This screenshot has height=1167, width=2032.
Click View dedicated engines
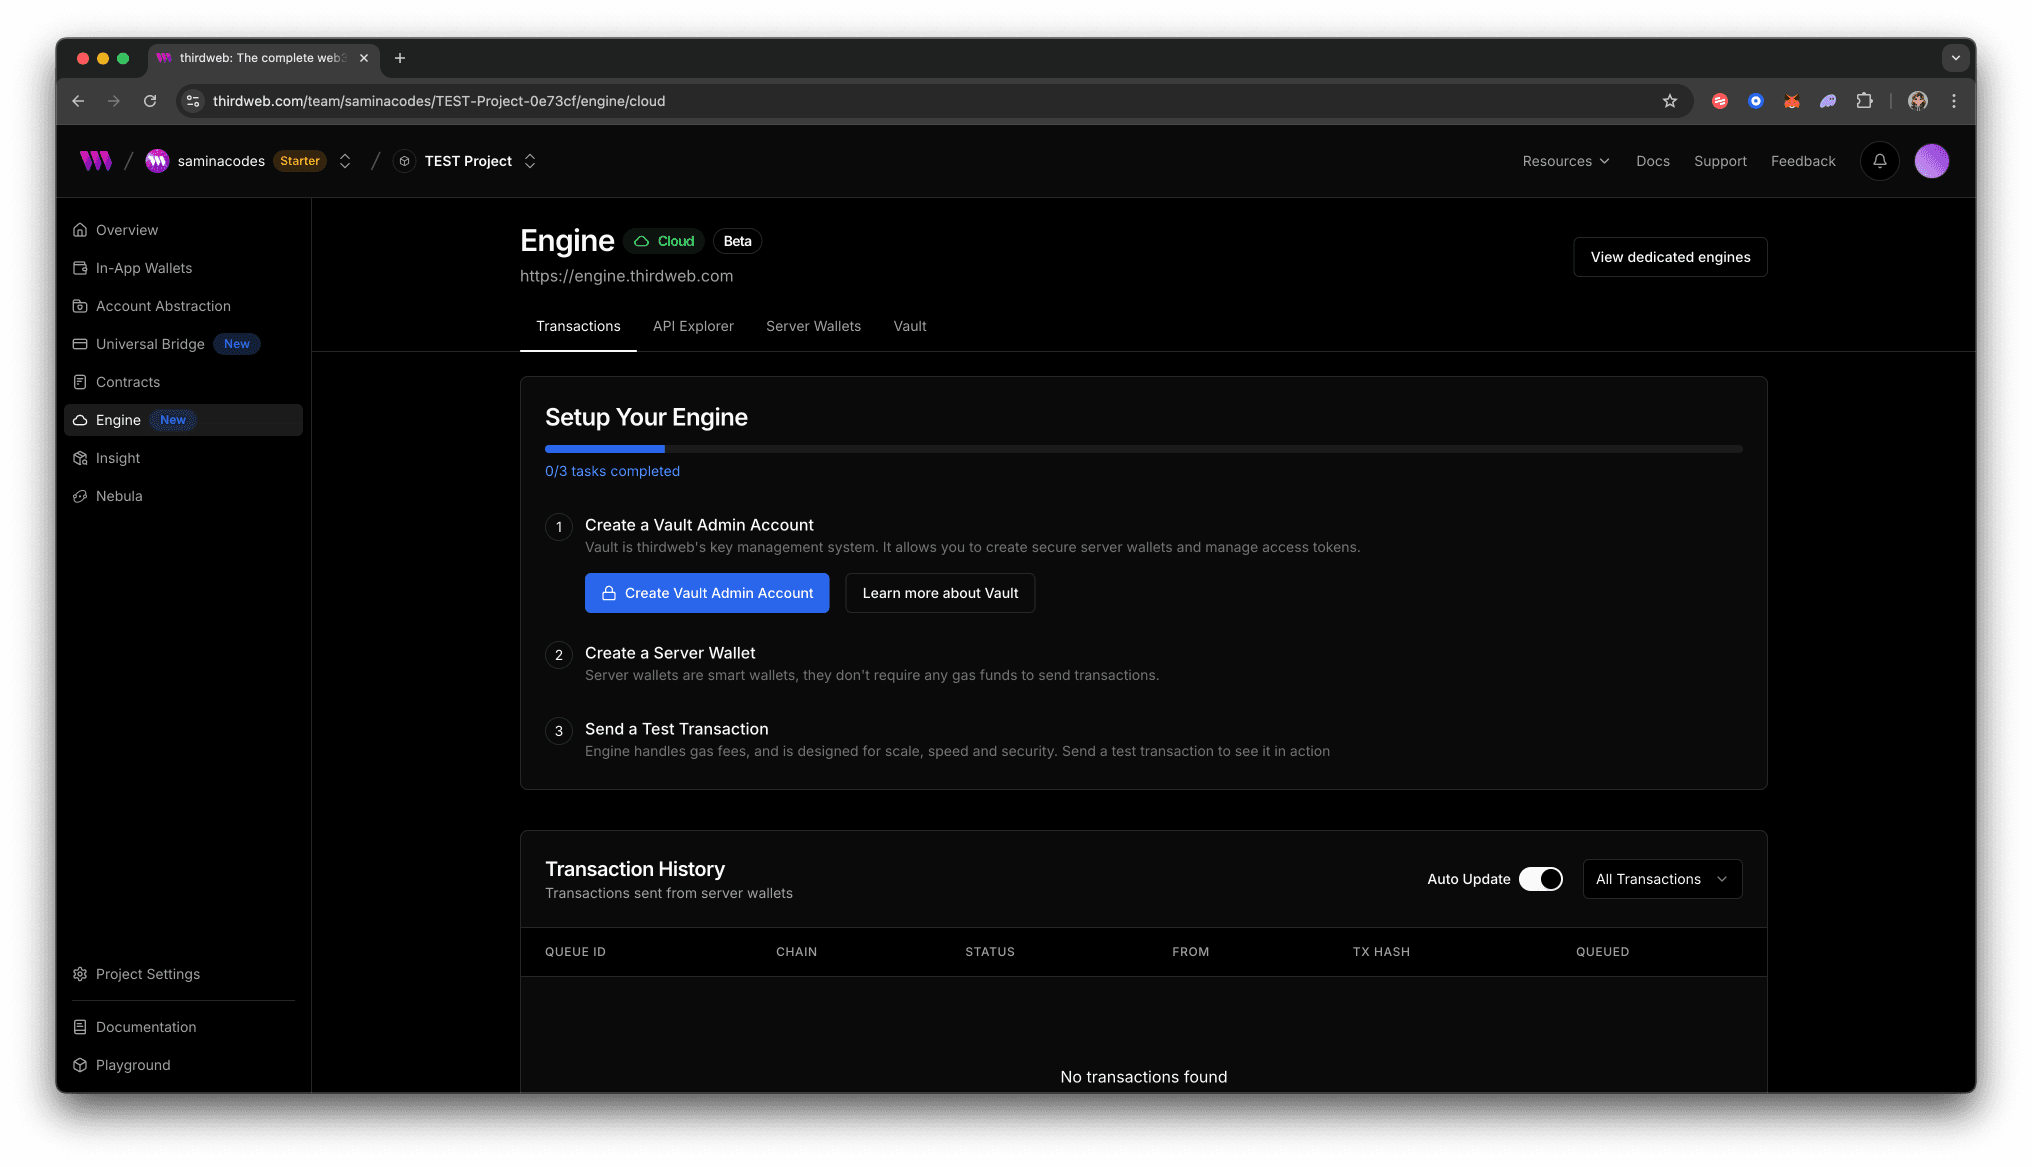pyautogui.click(x=1669, y=257)
